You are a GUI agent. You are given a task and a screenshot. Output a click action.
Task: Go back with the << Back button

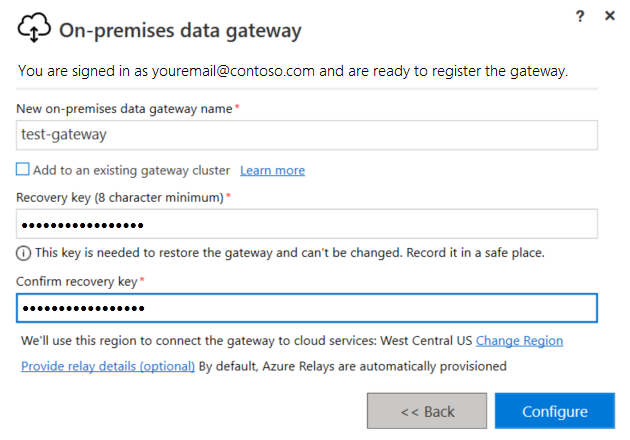click(x=427, y=411)
